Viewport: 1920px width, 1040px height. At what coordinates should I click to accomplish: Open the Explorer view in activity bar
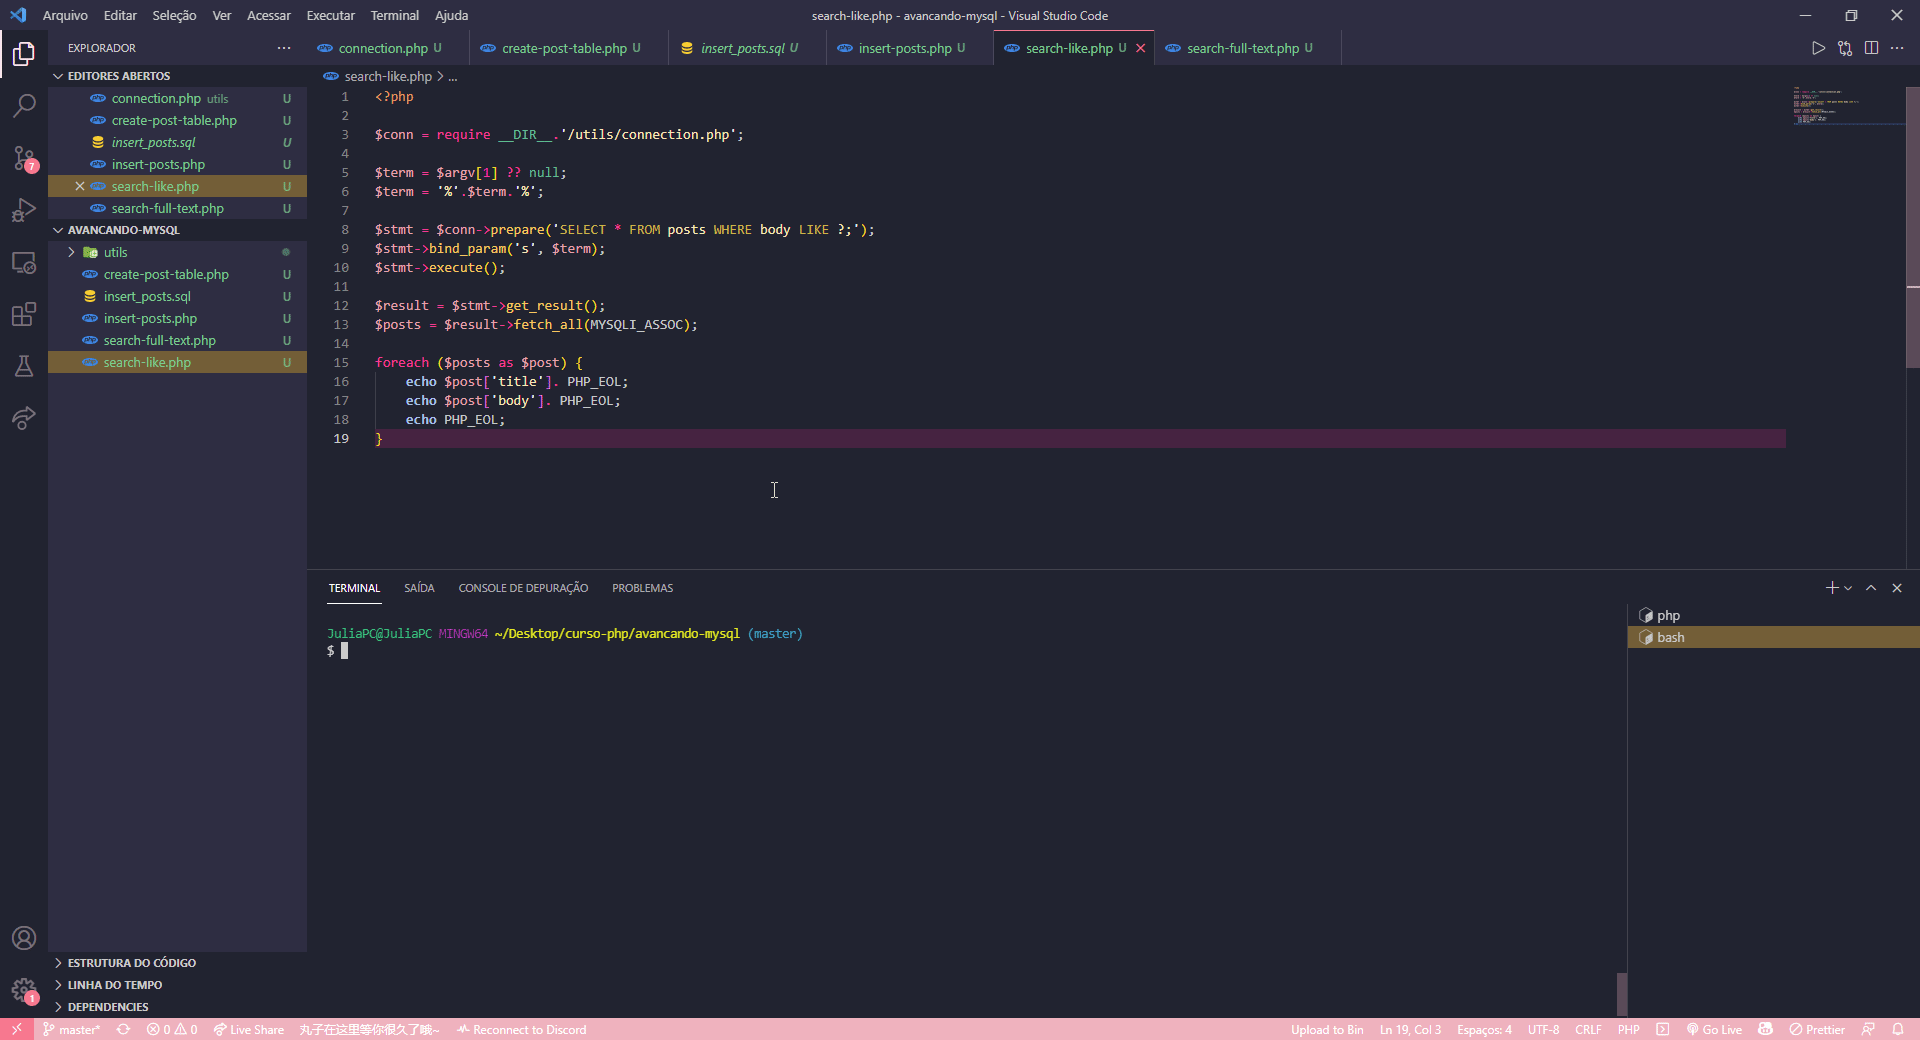pyautogui.click(x=24, y=53)
